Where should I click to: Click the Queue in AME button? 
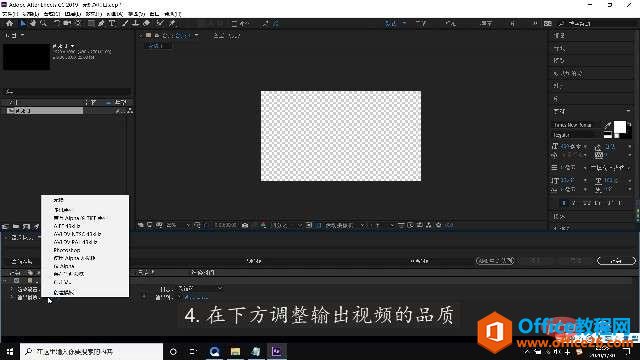pos(495,260)
